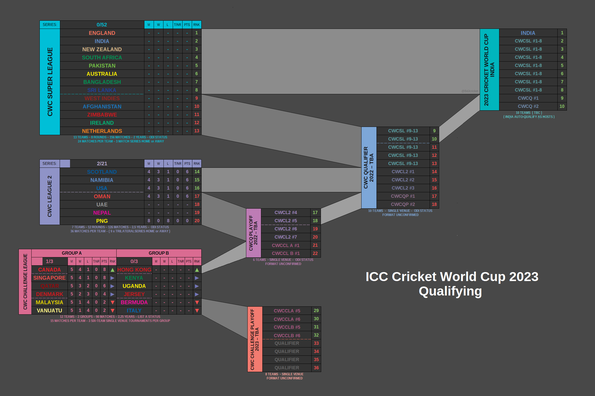Image resolution: width=595 pixels, height=396 pixels.
Task: Click CWCQP #2 qualifier slot
Action: [x=403, y=204]
